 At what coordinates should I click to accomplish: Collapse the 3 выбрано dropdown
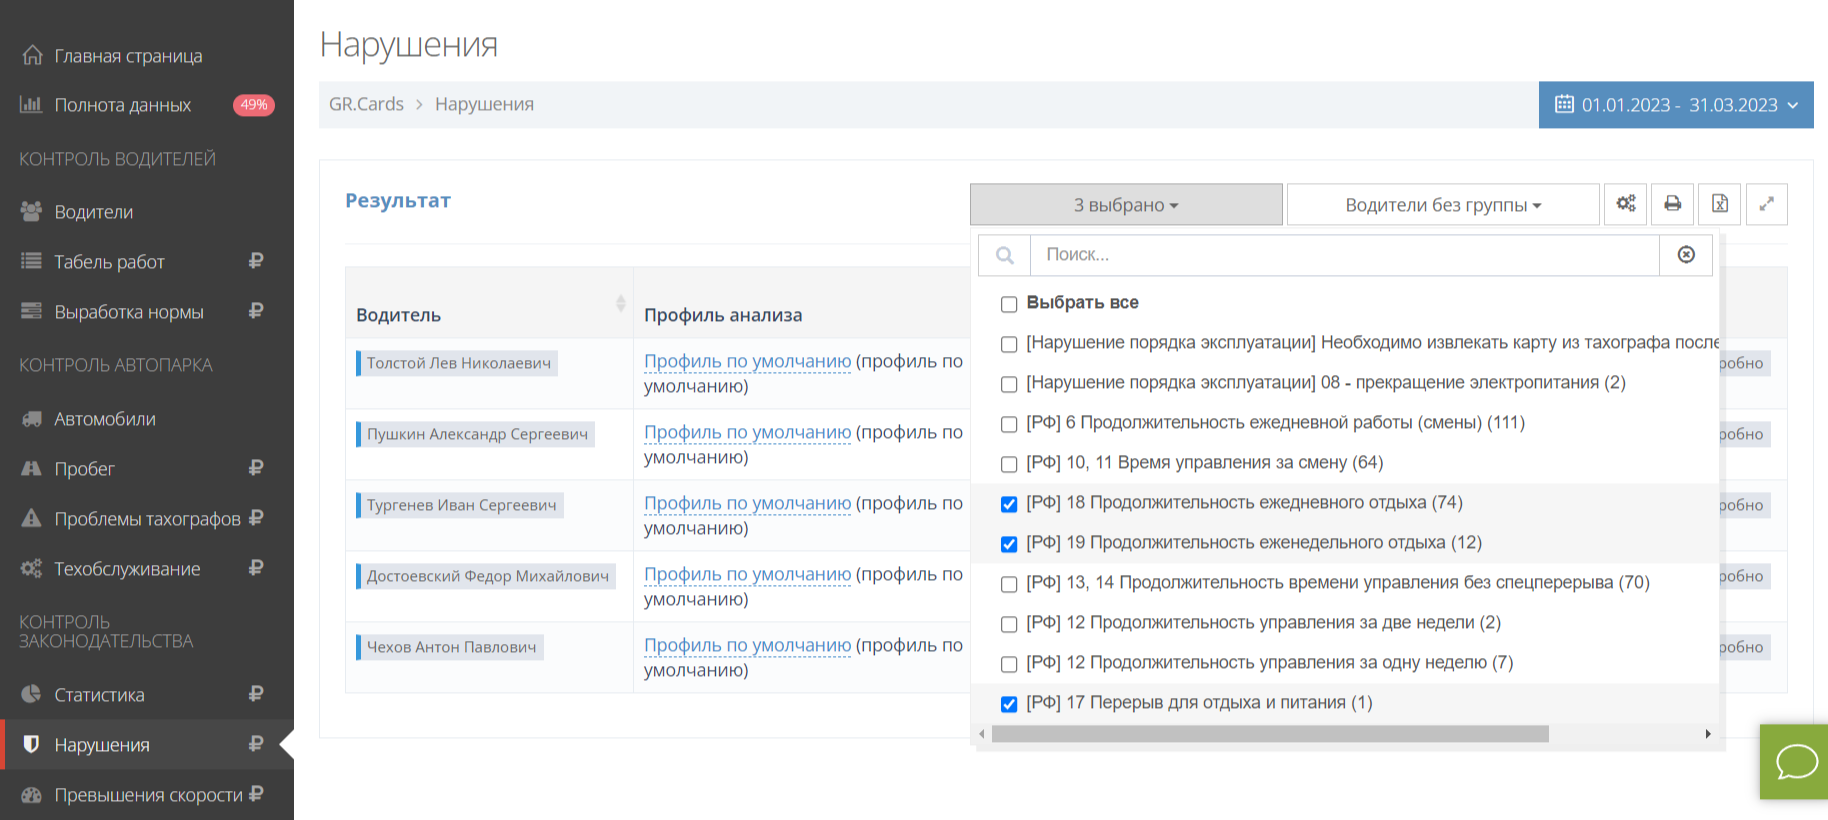click(1126, 204)
